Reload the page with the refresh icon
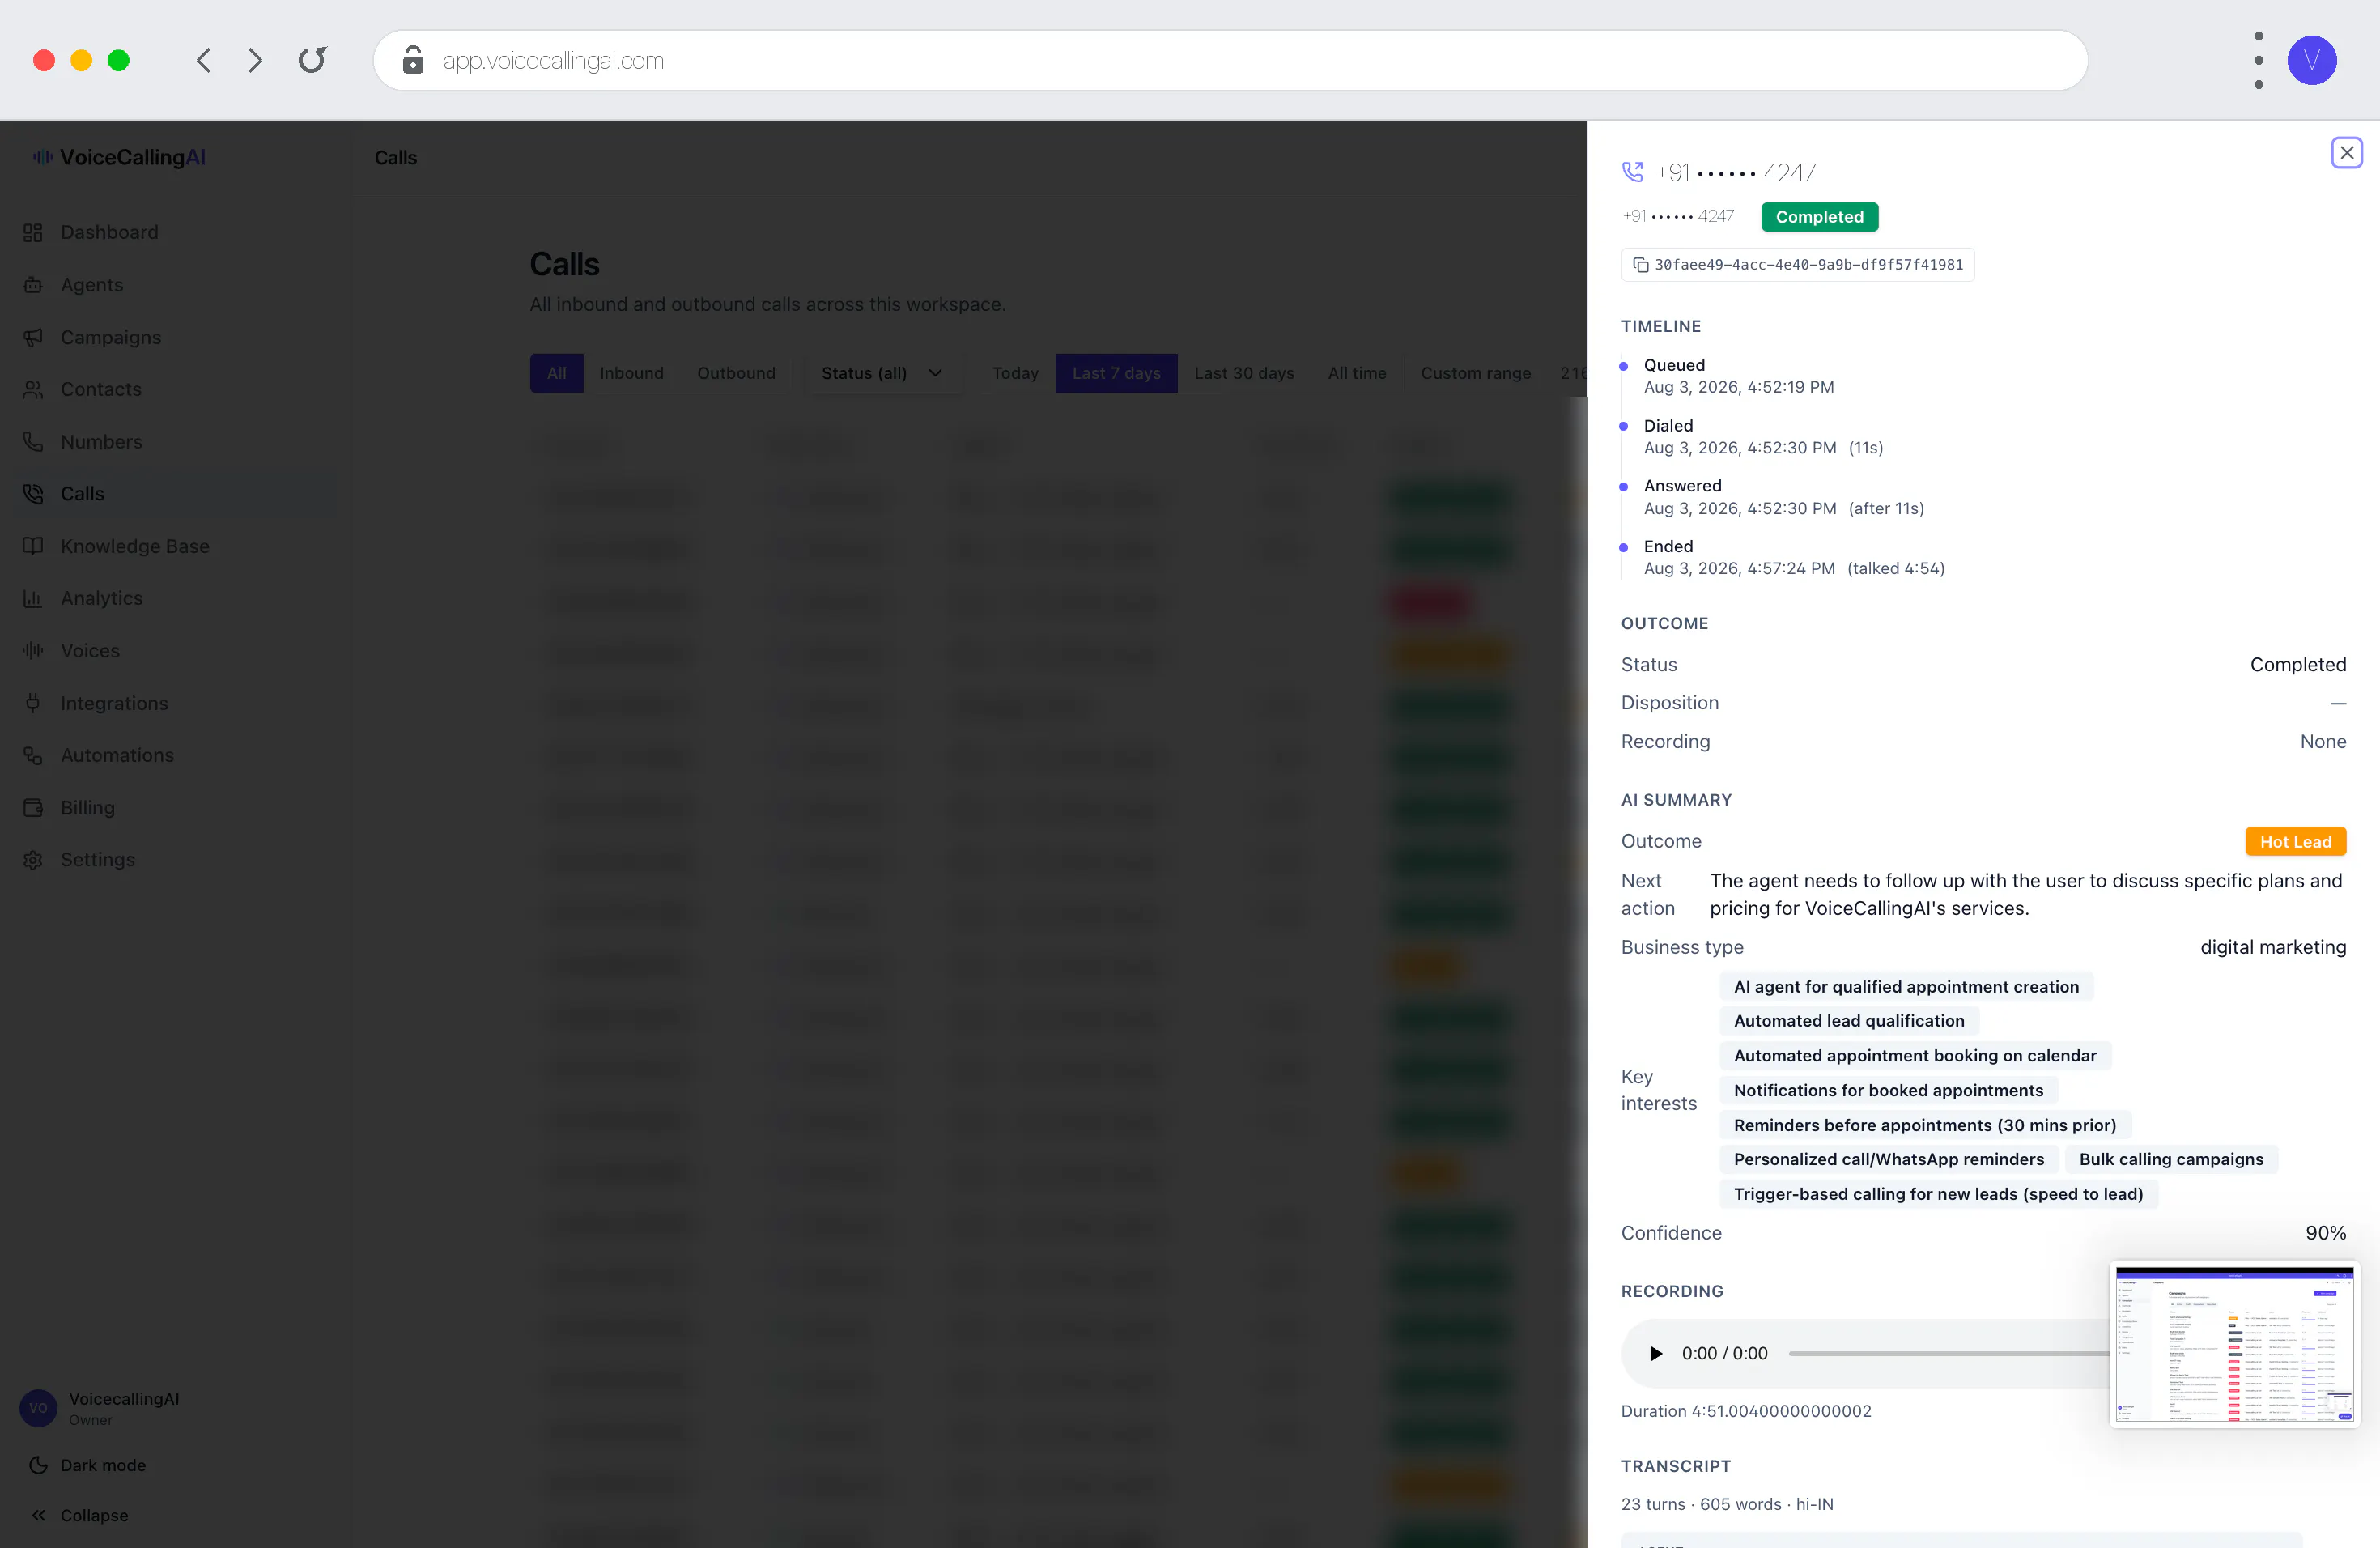The image size is (2380, 1548). pos(312,60)
